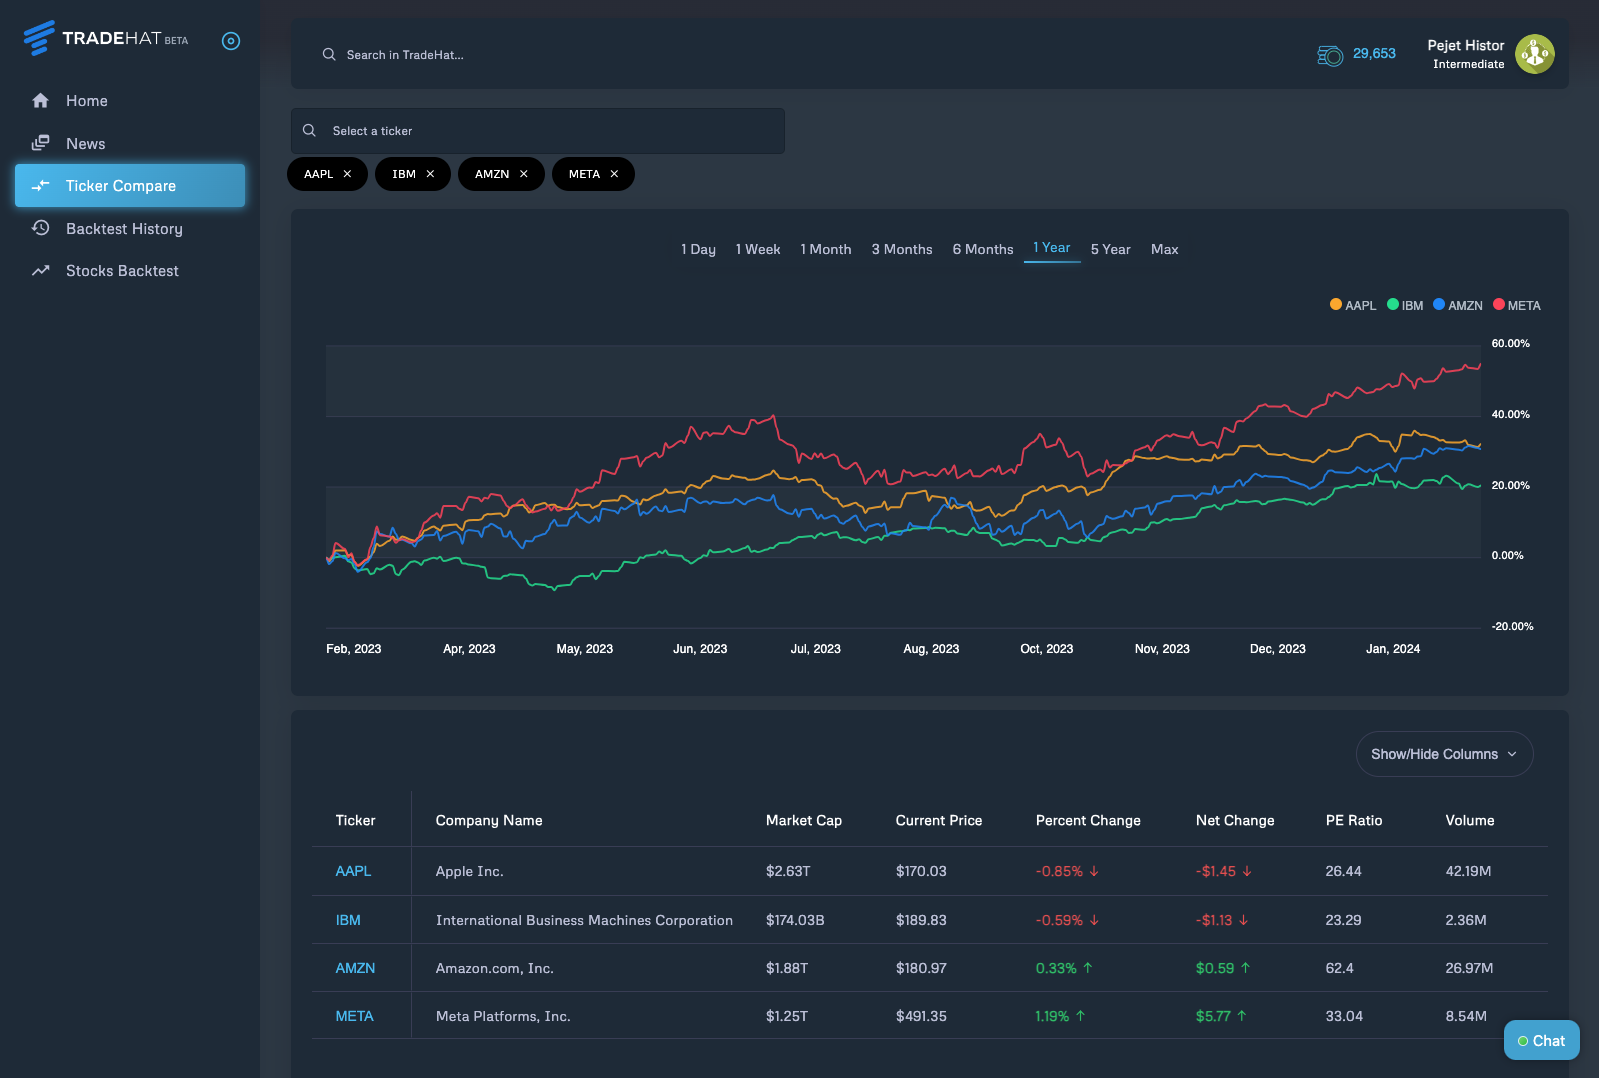Click the Backtest History clock icon
Image resolution: width=1599 pixels, height=1078 pixels.
pyautogui.click(x=40, y=228)
